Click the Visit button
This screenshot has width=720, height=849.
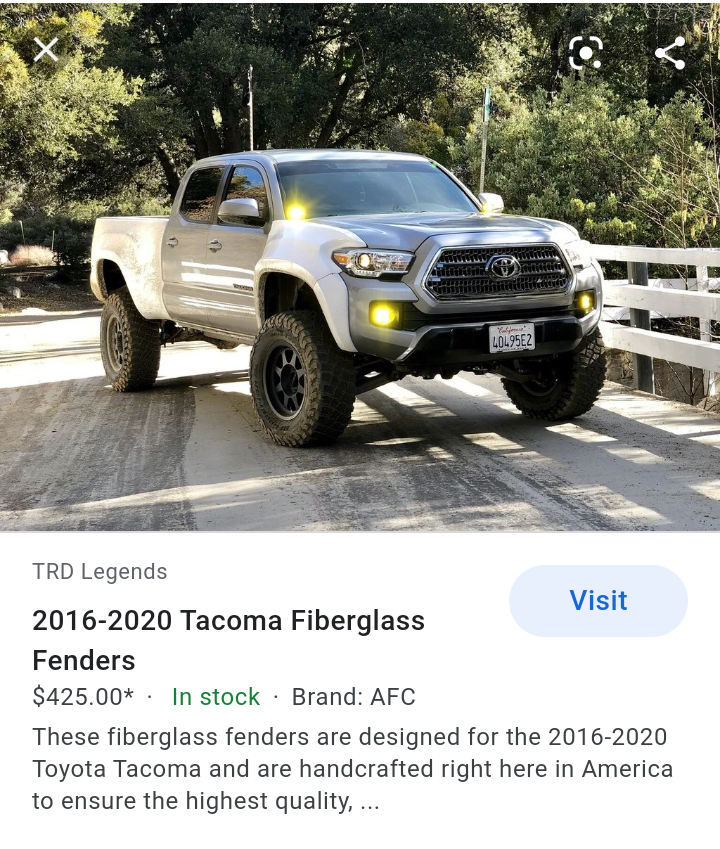(x=598, y=600)
